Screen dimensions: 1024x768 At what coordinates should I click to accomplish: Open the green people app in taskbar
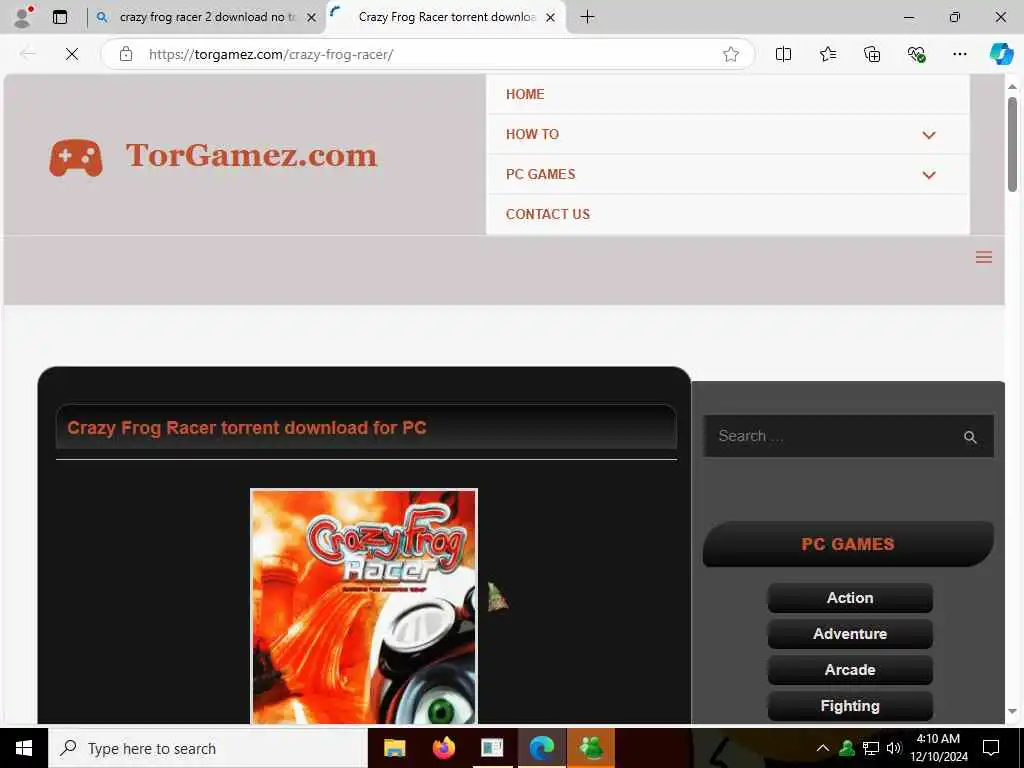click(x=590, y=748)
